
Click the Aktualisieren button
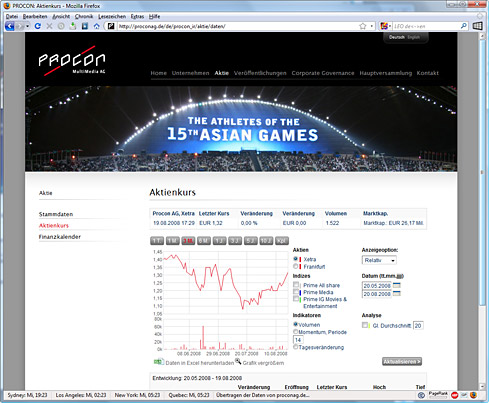click(x=402, y=361)
